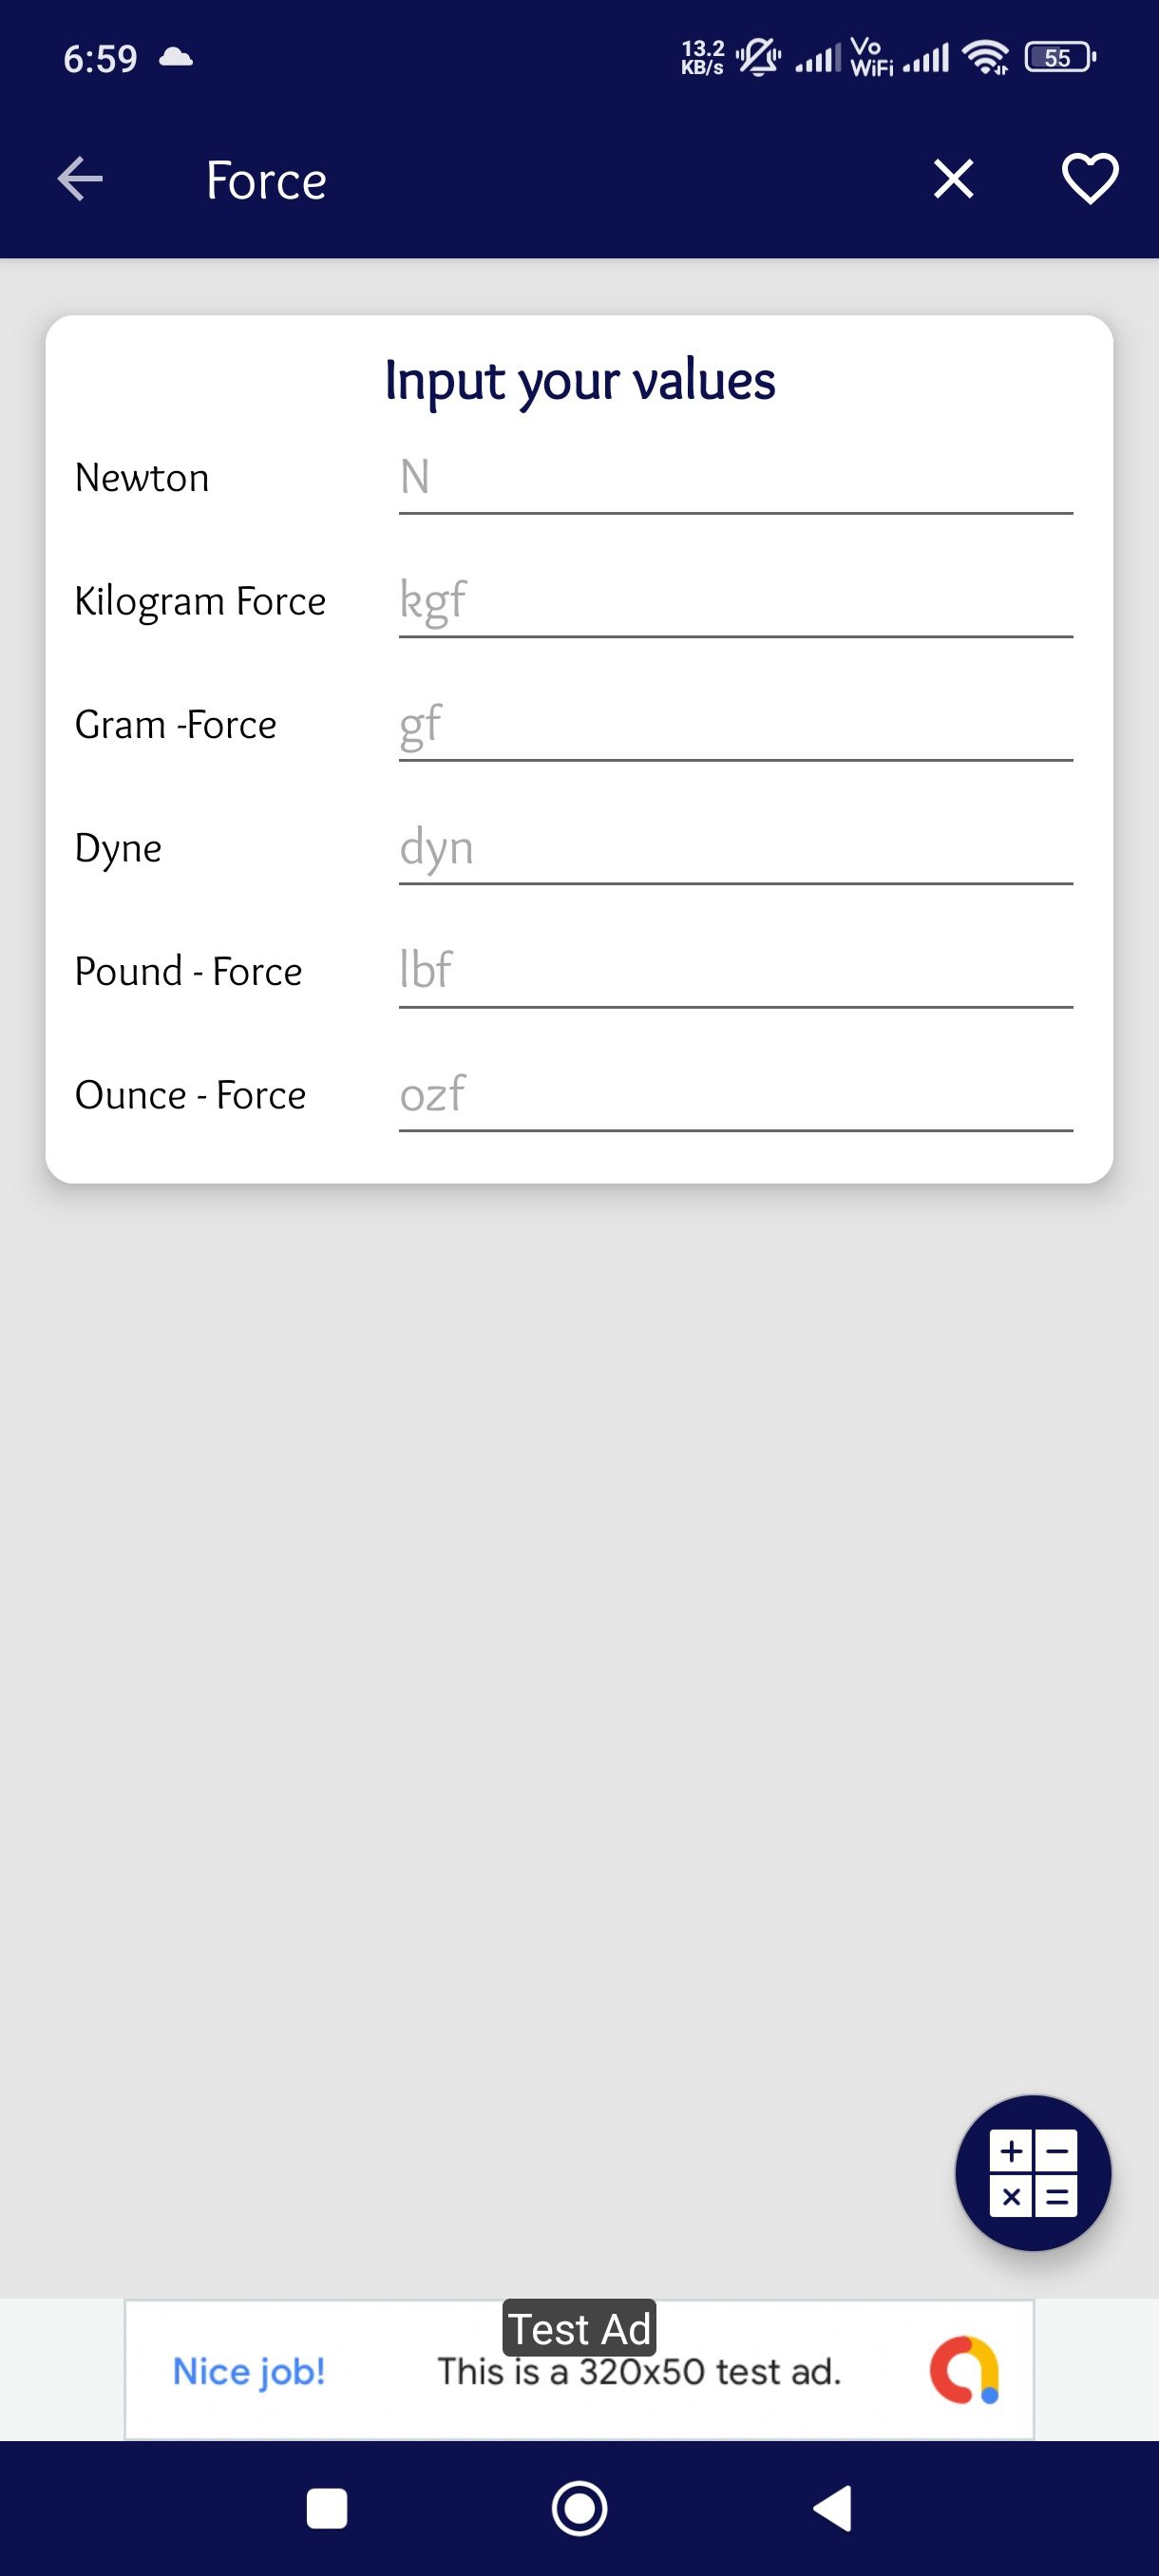Clear values with the X icon
Viewport: 1159px width, 2576px height.
(x=953, y=180)
